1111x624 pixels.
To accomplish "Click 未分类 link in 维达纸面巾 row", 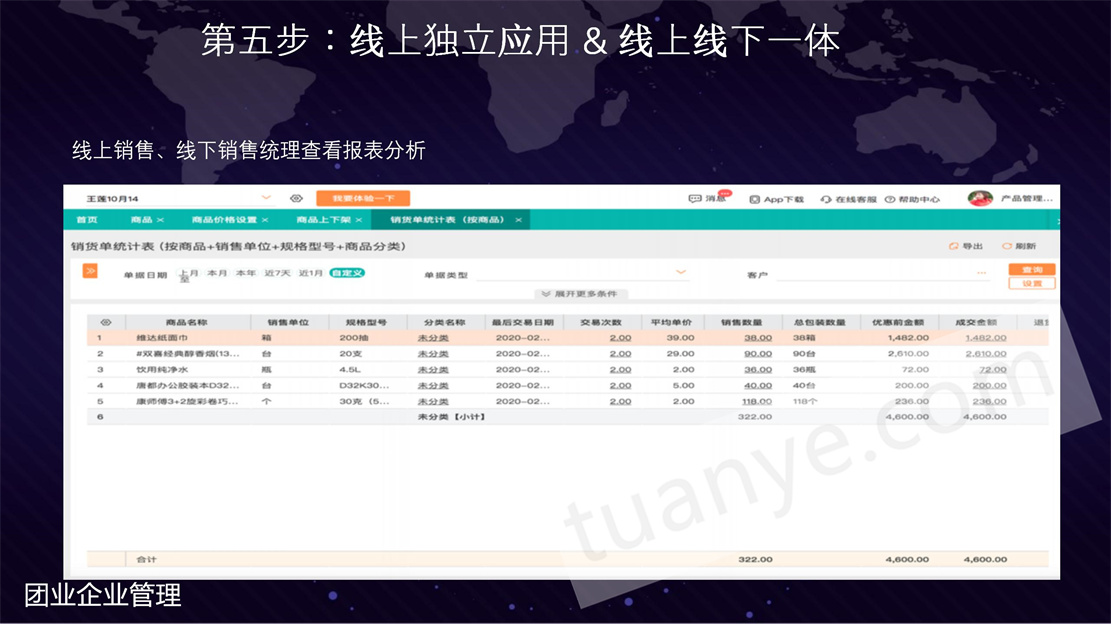I will (x=433, y=338).
